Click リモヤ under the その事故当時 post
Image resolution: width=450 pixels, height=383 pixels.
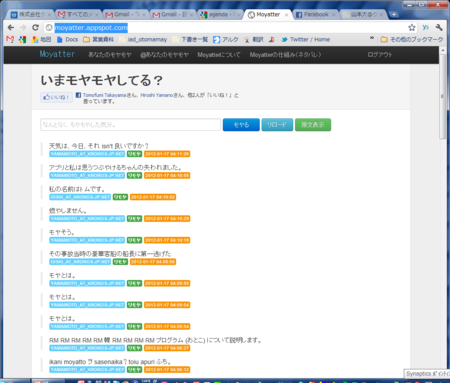point(120,262)
